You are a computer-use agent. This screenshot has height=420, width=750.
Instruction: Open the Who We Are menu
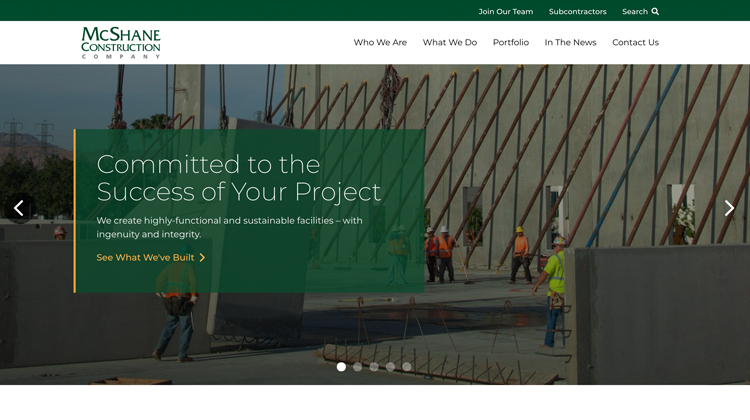[380, 42]
